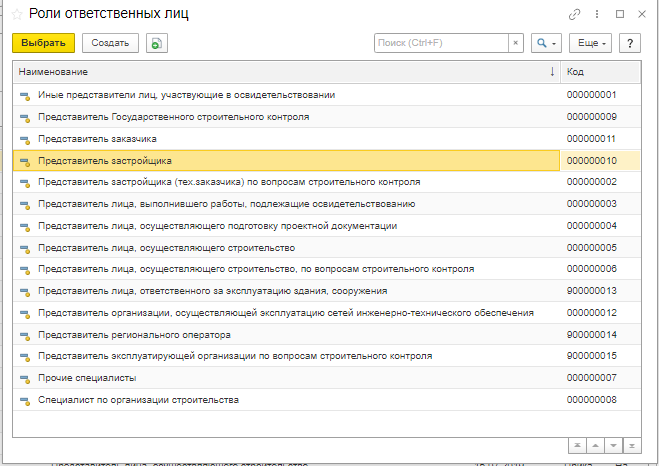The height and width of the screenshot is (466, 659).
Task: Focus the Поиск (Ctrl+F) search field
Action: [x=441, y=43]
